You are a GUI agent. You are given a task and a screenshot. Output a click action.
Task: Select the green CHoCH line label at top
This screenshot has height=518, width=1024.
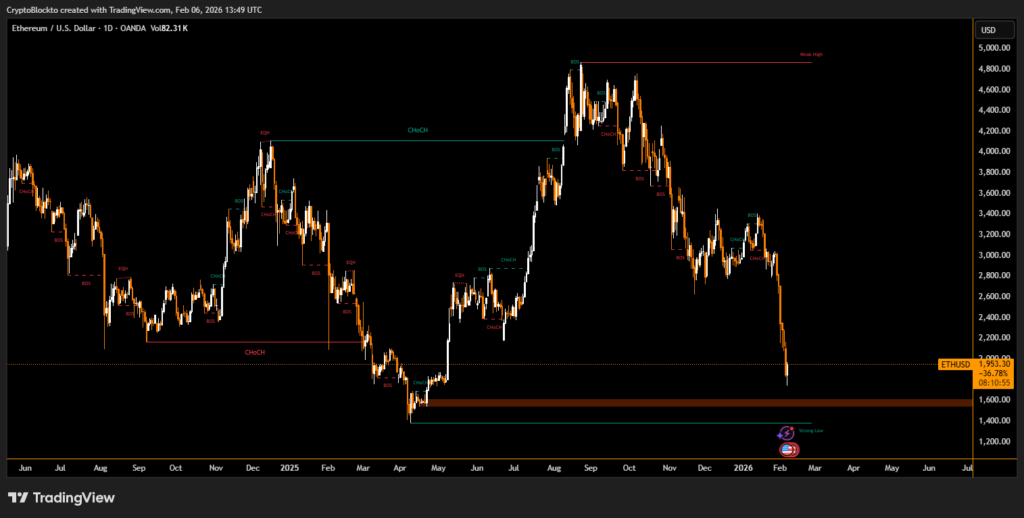pyautogui.click(x=417, y=131)
